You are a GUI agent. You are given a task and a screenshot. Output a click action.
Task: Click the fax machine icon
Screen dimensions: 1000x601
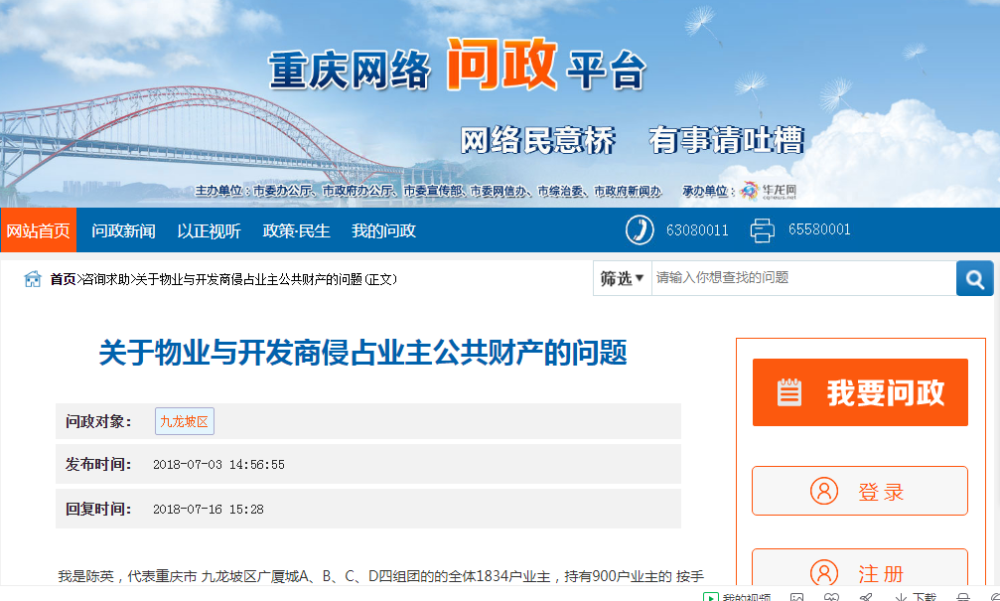762,230
